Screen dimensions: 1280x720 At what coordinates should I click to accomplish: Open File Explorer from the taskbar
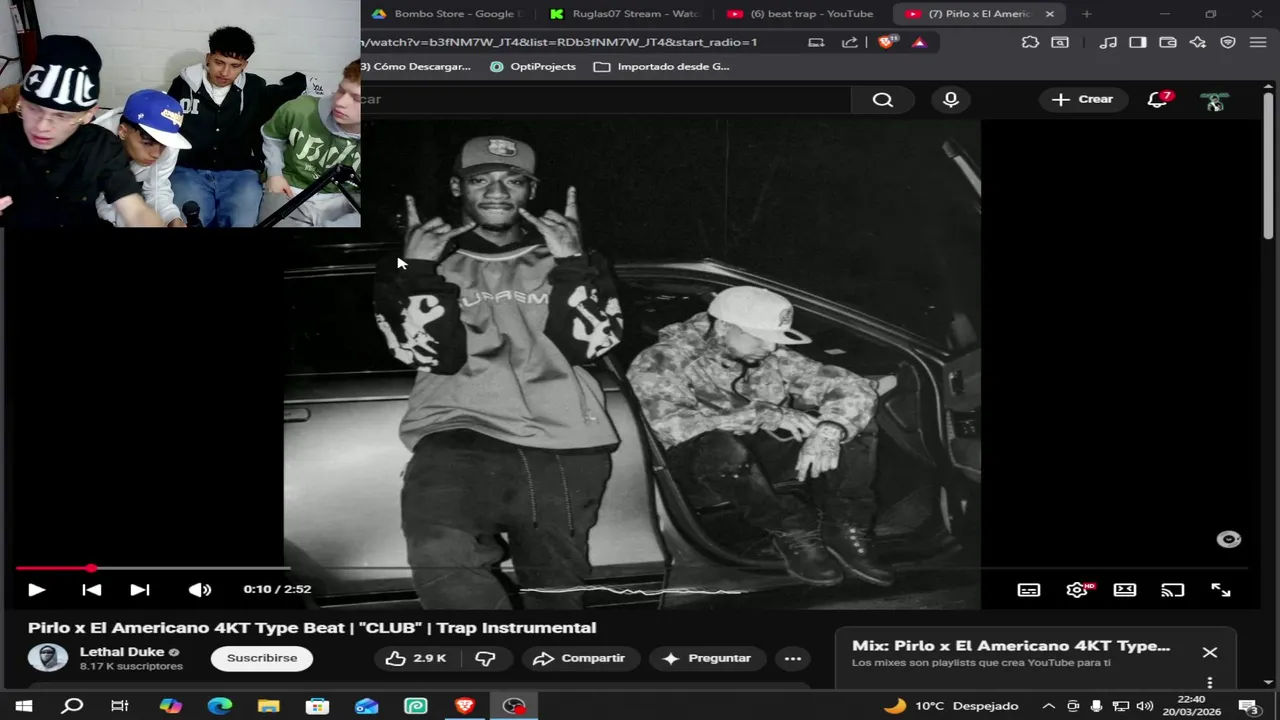pyautogui.click(x=269, y=706)
